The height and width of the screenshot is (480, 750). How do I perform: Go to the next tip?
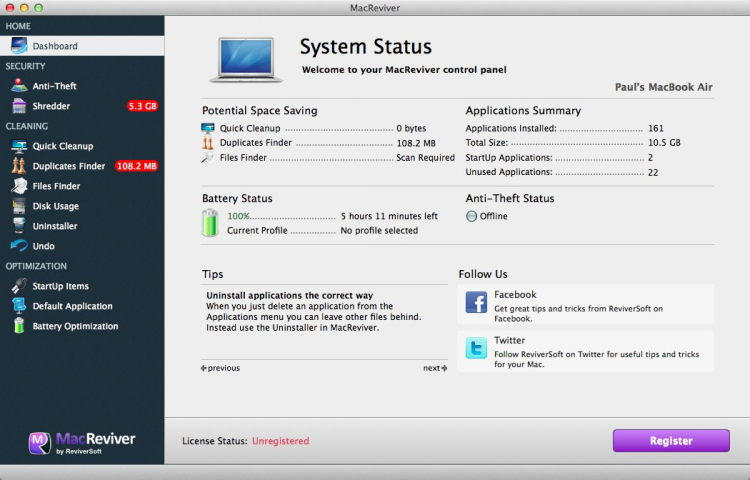tap(435, 368)
